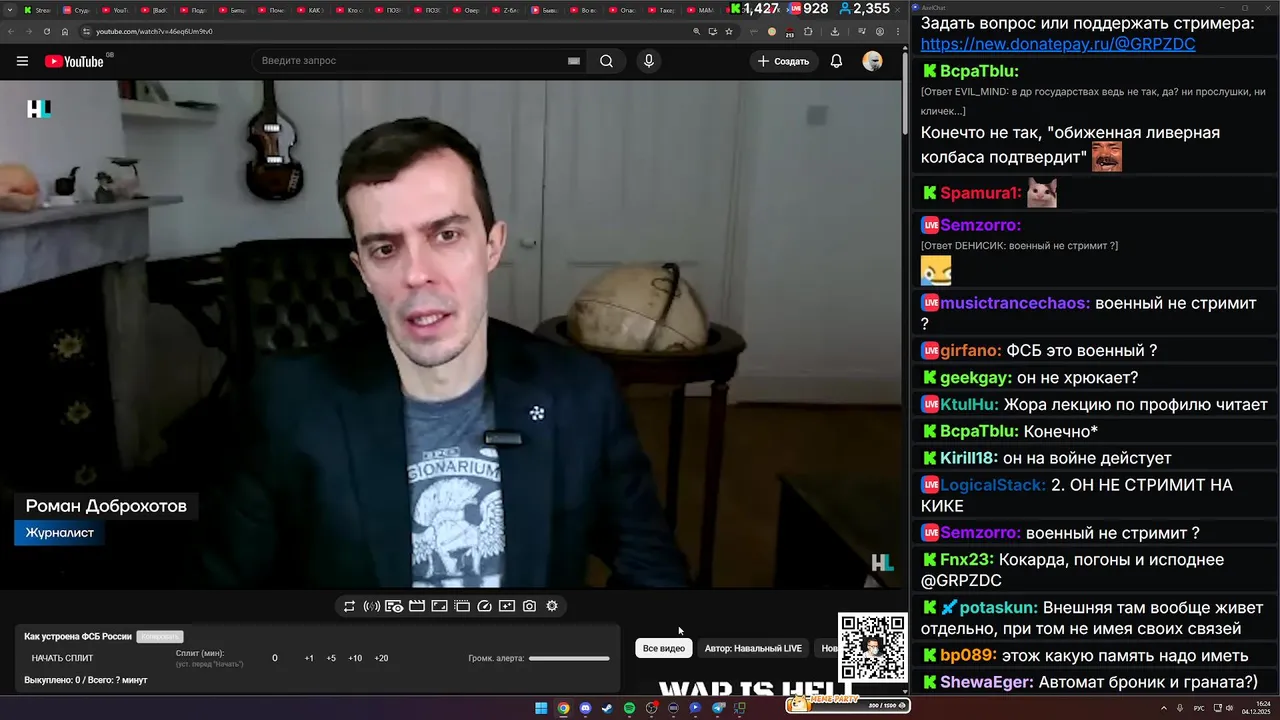
Task: Add +20 minutes to the split
Action: (381, 658)
